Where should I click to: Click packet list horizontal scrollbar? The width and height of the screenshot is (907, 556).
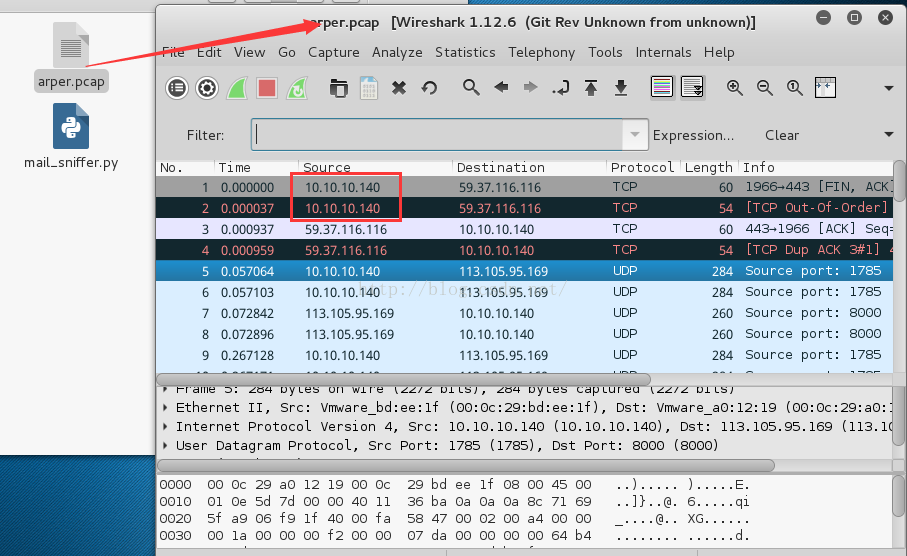(x=404, y=380)
